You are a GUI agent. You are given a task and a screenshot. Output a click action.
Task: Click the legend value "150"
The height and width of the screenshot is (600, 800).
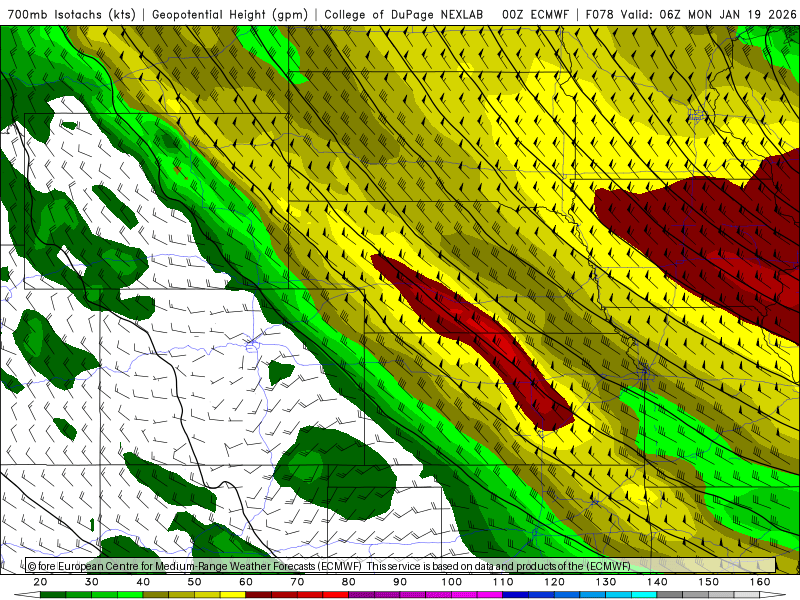(709, 582)
